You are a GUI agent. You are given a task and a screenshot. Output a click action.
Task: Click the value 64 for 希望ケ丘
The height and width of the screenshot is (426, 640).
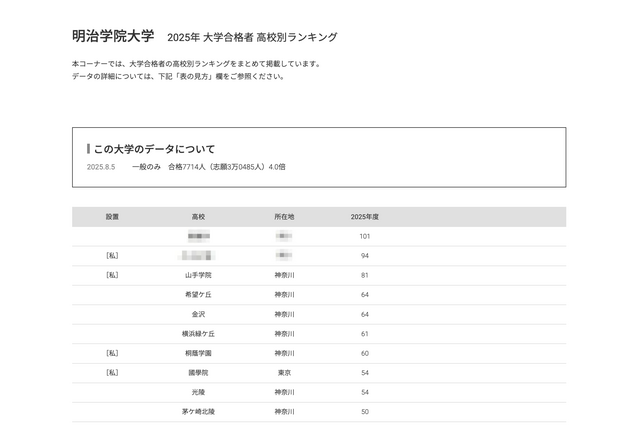click(364, 295)
